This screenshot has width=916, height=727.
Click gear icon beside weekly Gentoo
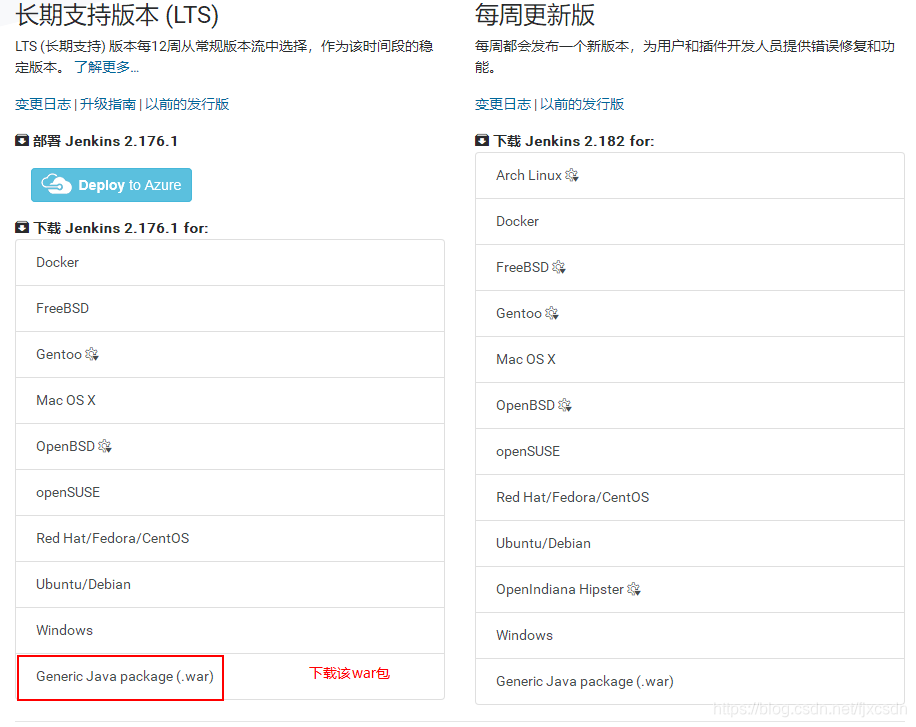click(552, 313)
